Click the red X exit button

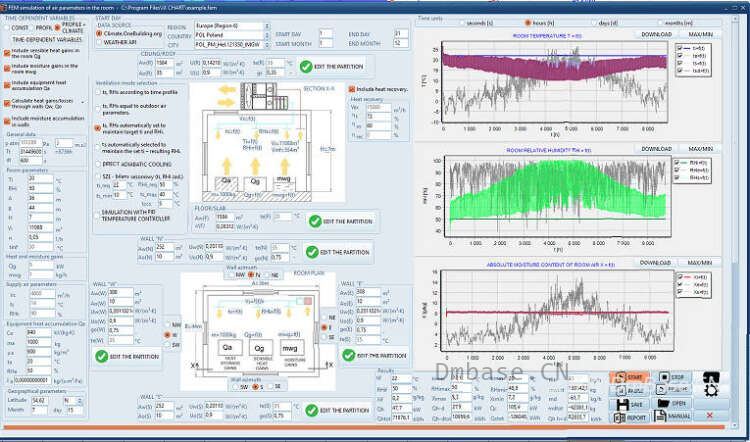coord(710,415)
